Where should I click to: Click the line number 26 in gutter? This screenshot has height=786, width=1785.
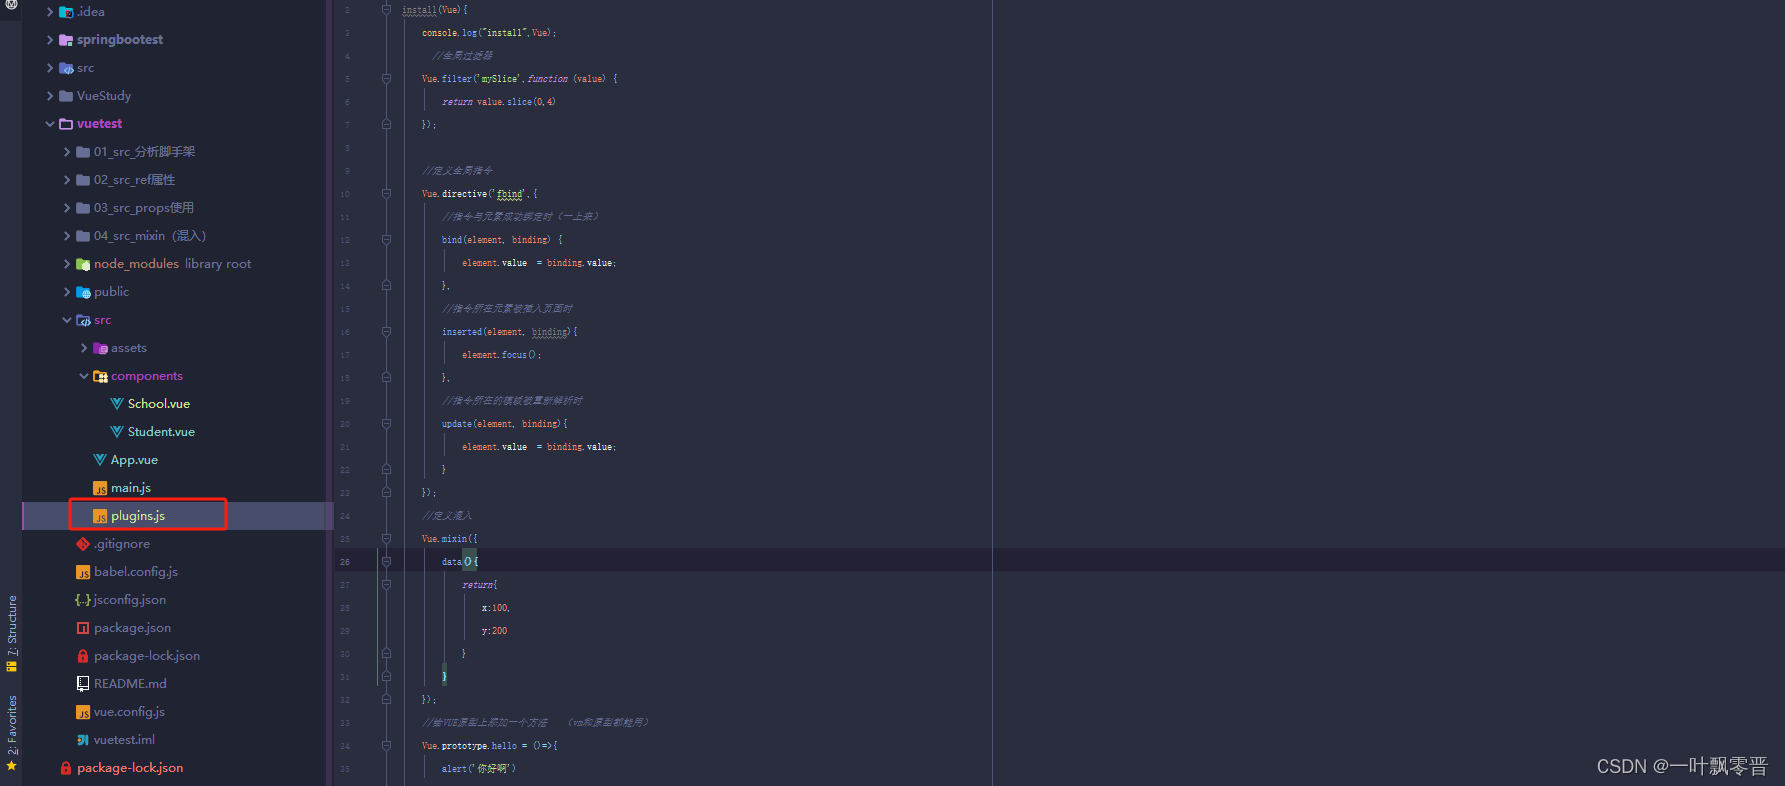(x=345, y=562)
